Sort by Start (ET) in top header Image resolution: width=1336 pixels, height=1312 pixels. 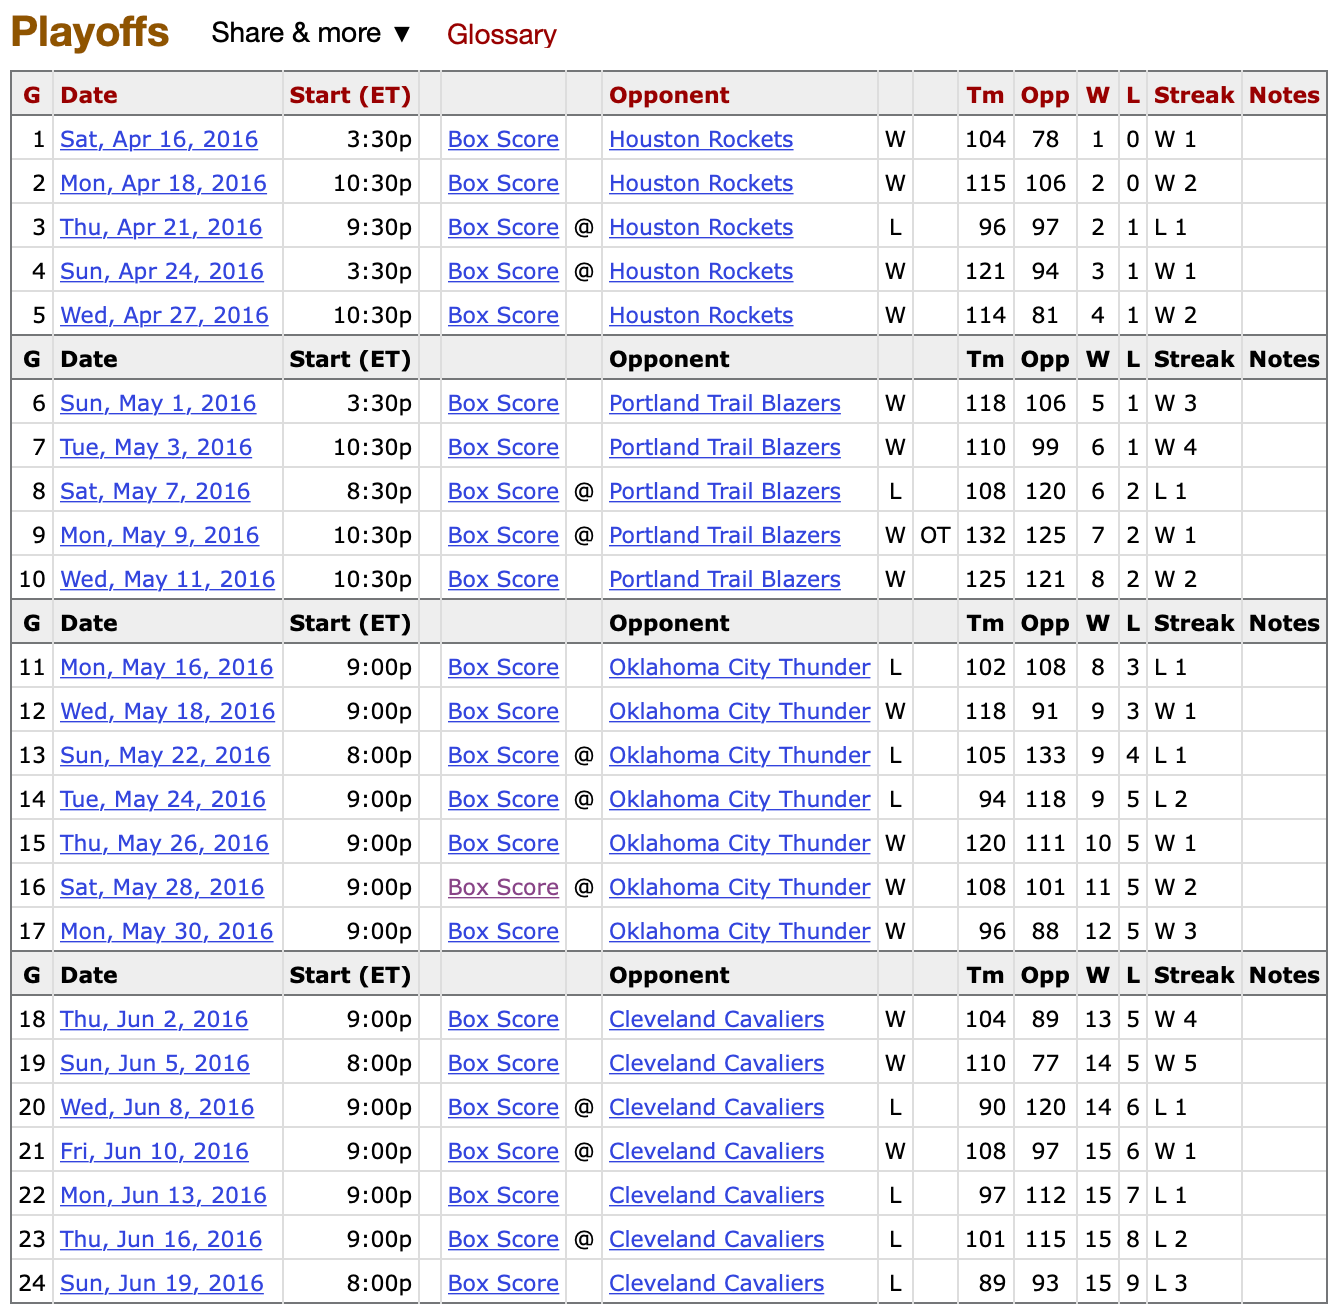(x=350, y=95)
